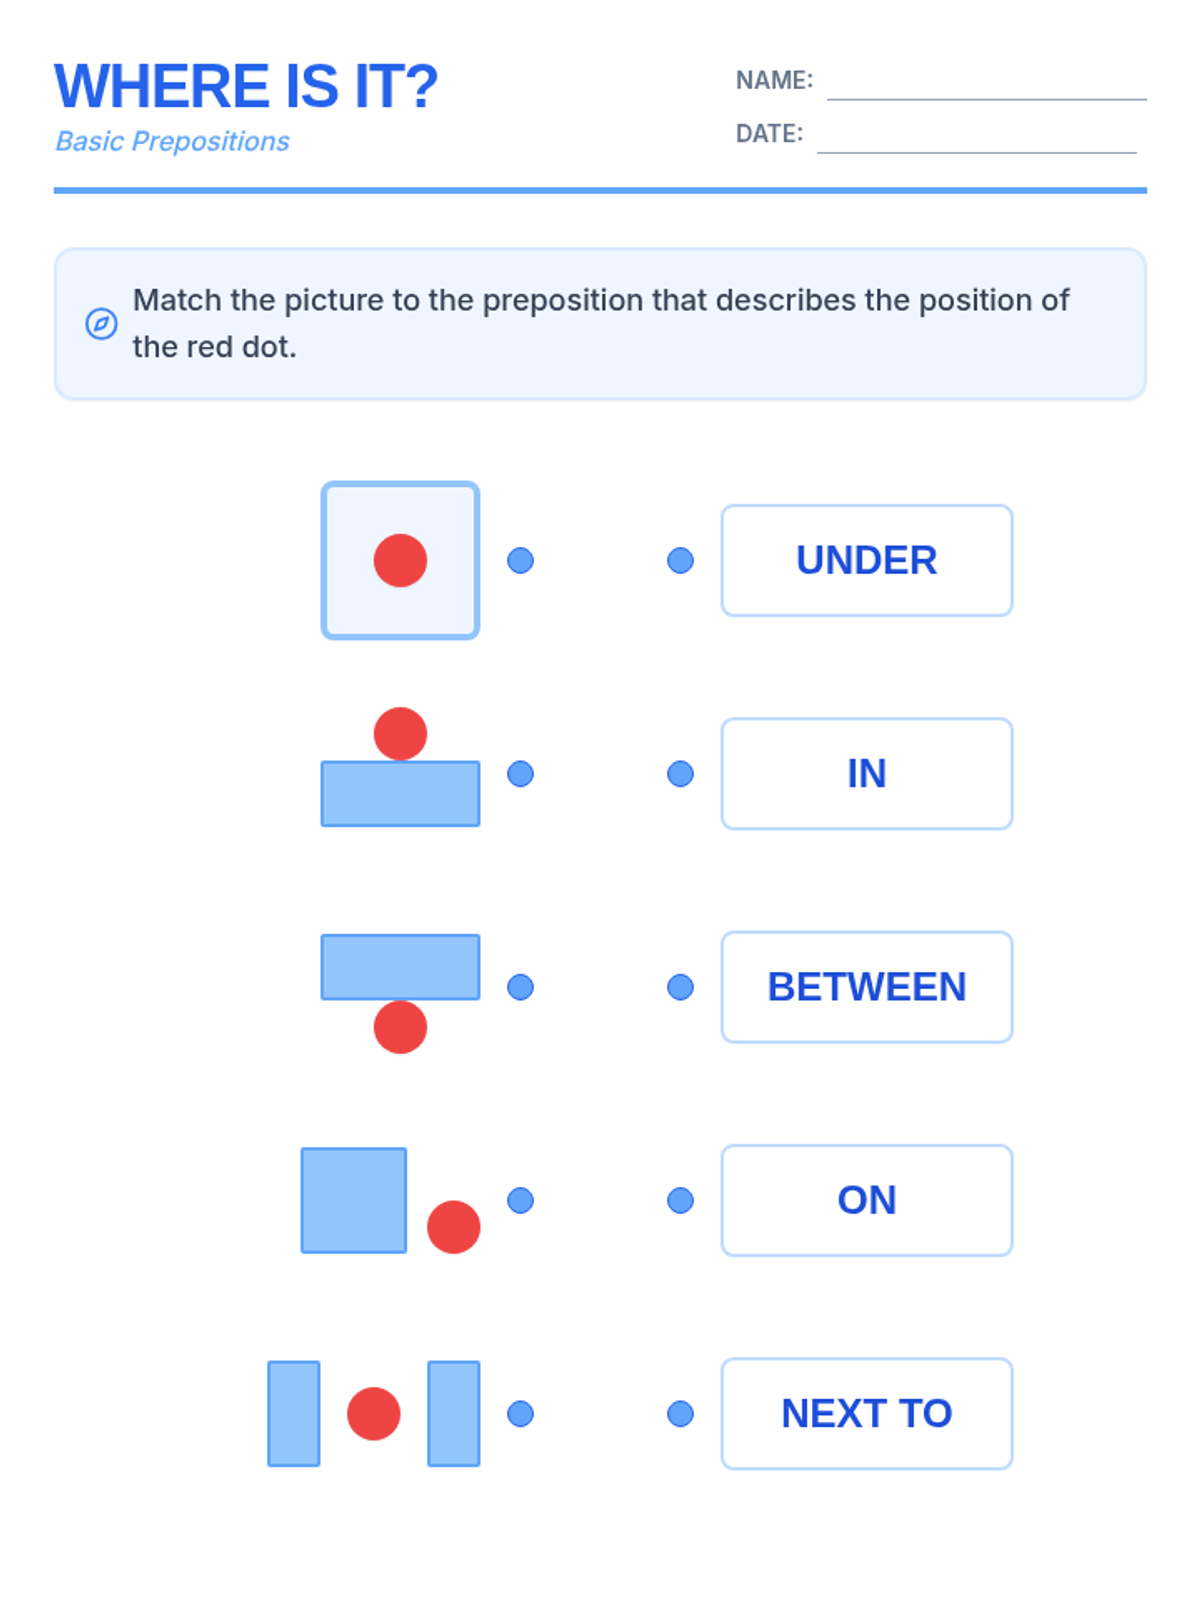Click the compass icon in instructions box
The height and width of the screenshot is (1600, 1200).
101,324
